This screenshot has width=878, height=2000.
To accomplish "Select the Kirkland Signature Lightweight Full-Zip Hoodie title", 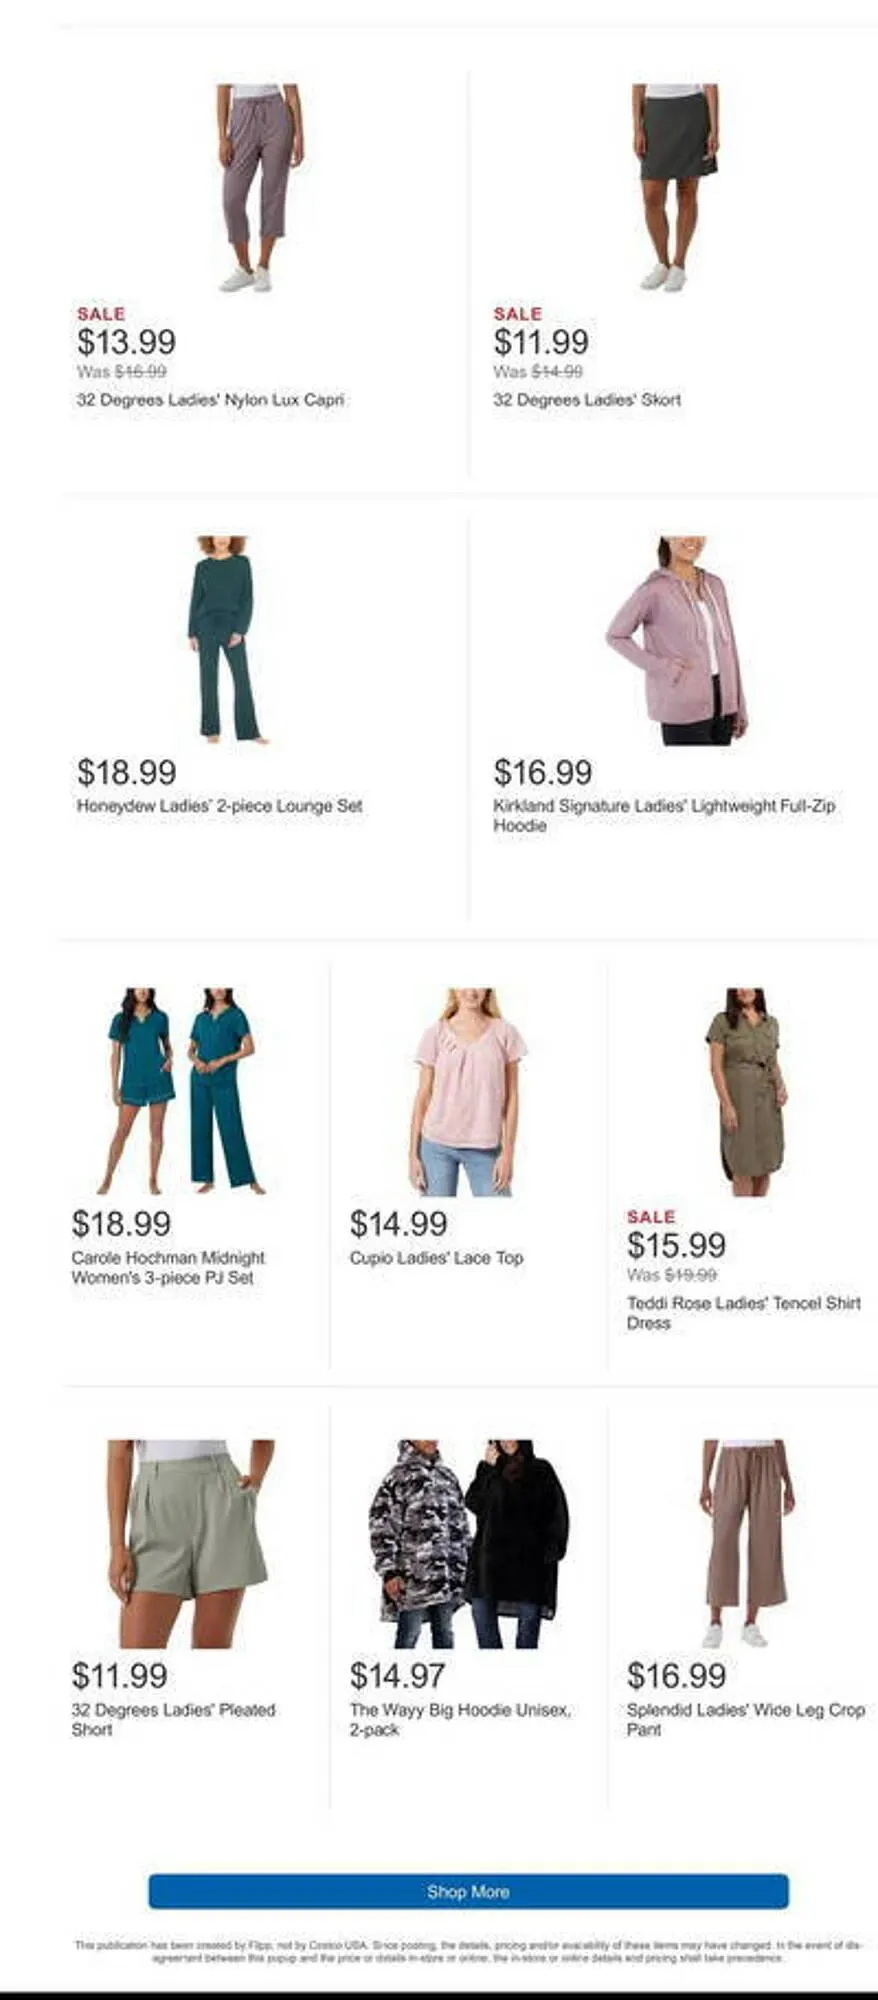I will click(664, 815).
